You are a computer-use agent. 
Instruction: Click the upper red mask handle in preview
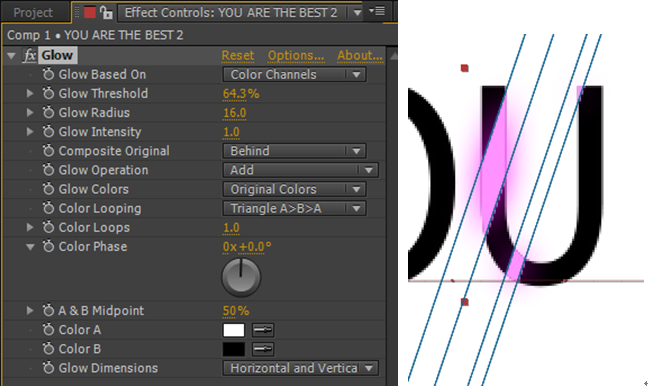point(465,68)
